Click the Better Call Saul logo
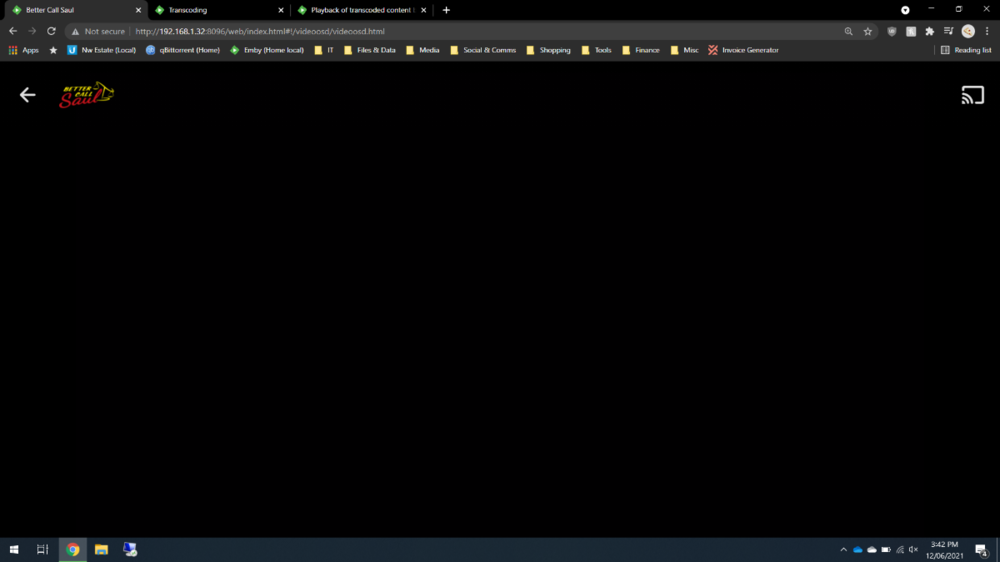Viewport: 1000px width, 562px height. (x=87, y=94)
